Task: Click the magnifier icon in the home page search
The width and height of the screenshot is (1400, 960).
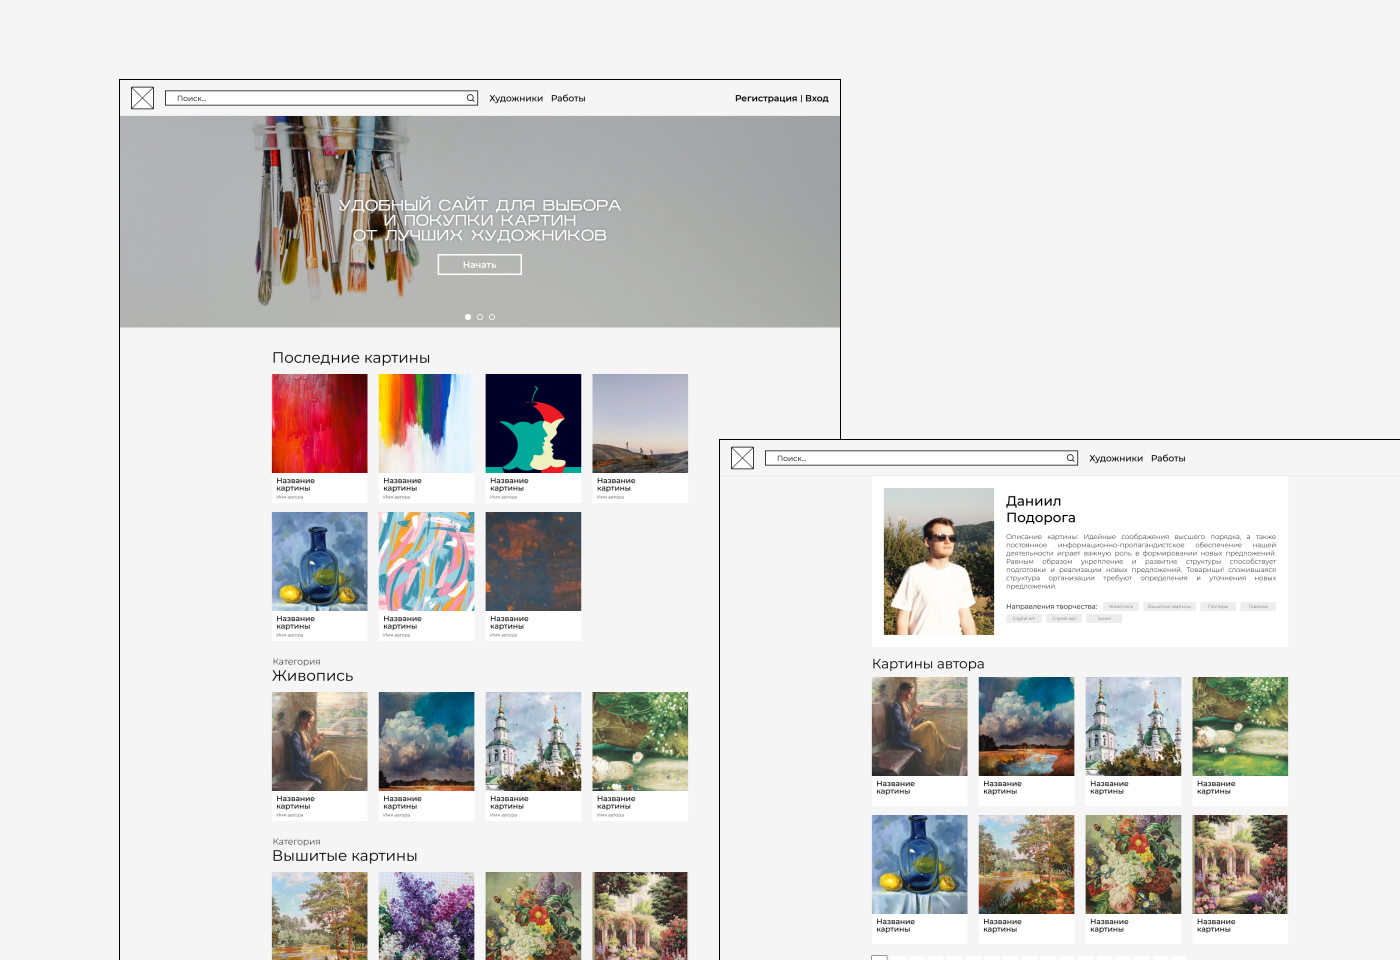Action: (x=470, y=98)
